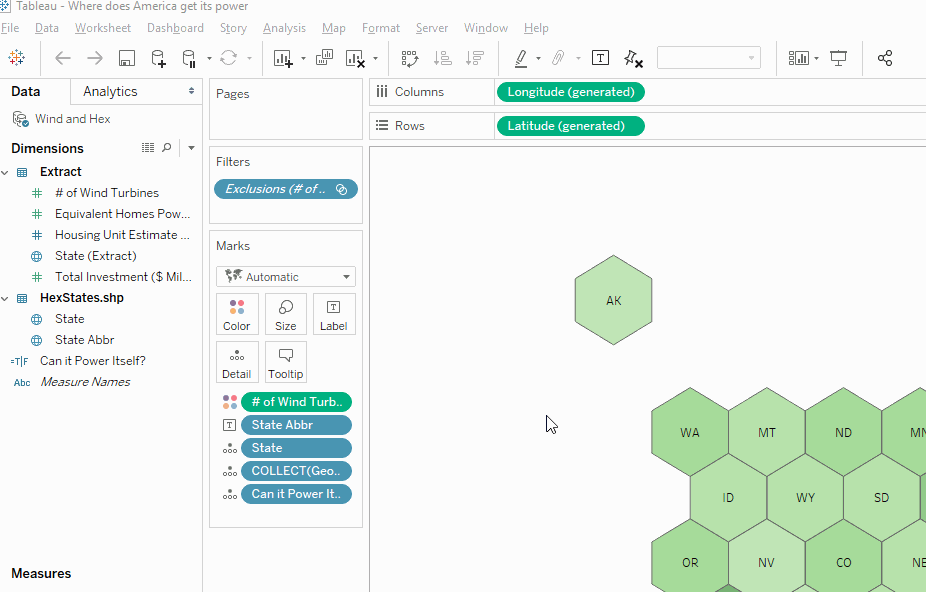Click the Swap rows and columns icon
This screenshot has height=592, width=926.
point(410,58)
